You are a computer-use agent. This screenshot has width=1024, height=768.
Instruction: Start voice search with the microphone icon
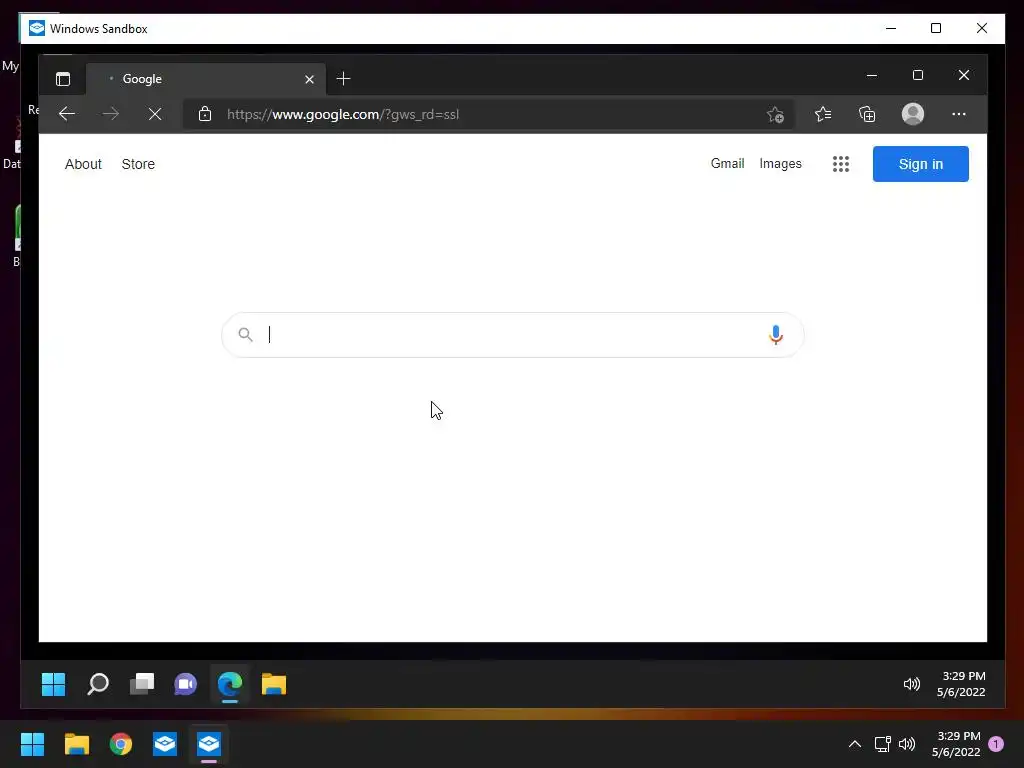pyautogui.click(x=776, y=334)
